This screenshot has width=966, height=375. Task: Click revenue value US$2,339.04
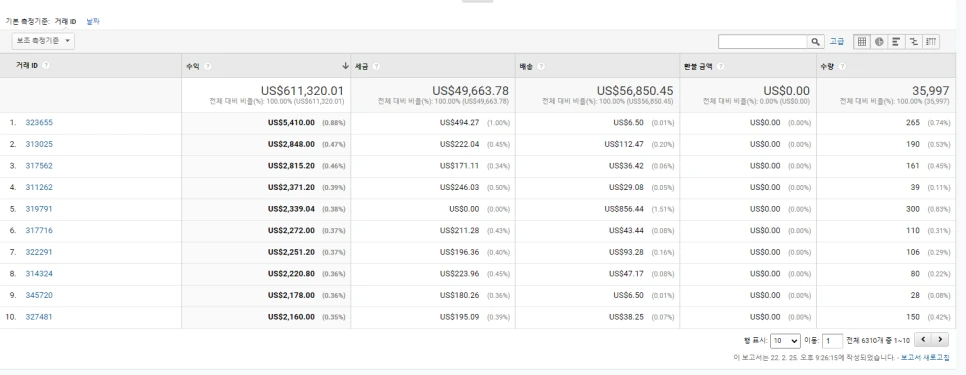point(291,209)
